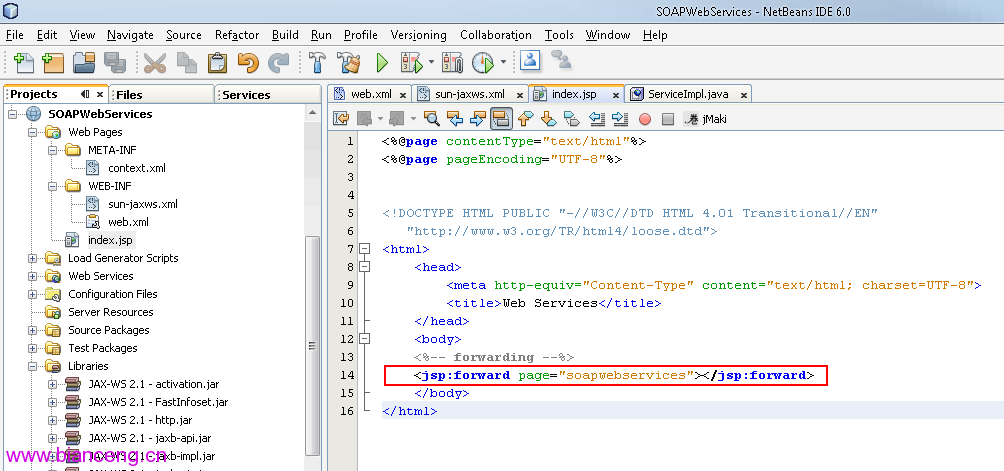Fold the html tag at line 7
Viewport: 1004px width, 471px height.
tap(364, 249)
